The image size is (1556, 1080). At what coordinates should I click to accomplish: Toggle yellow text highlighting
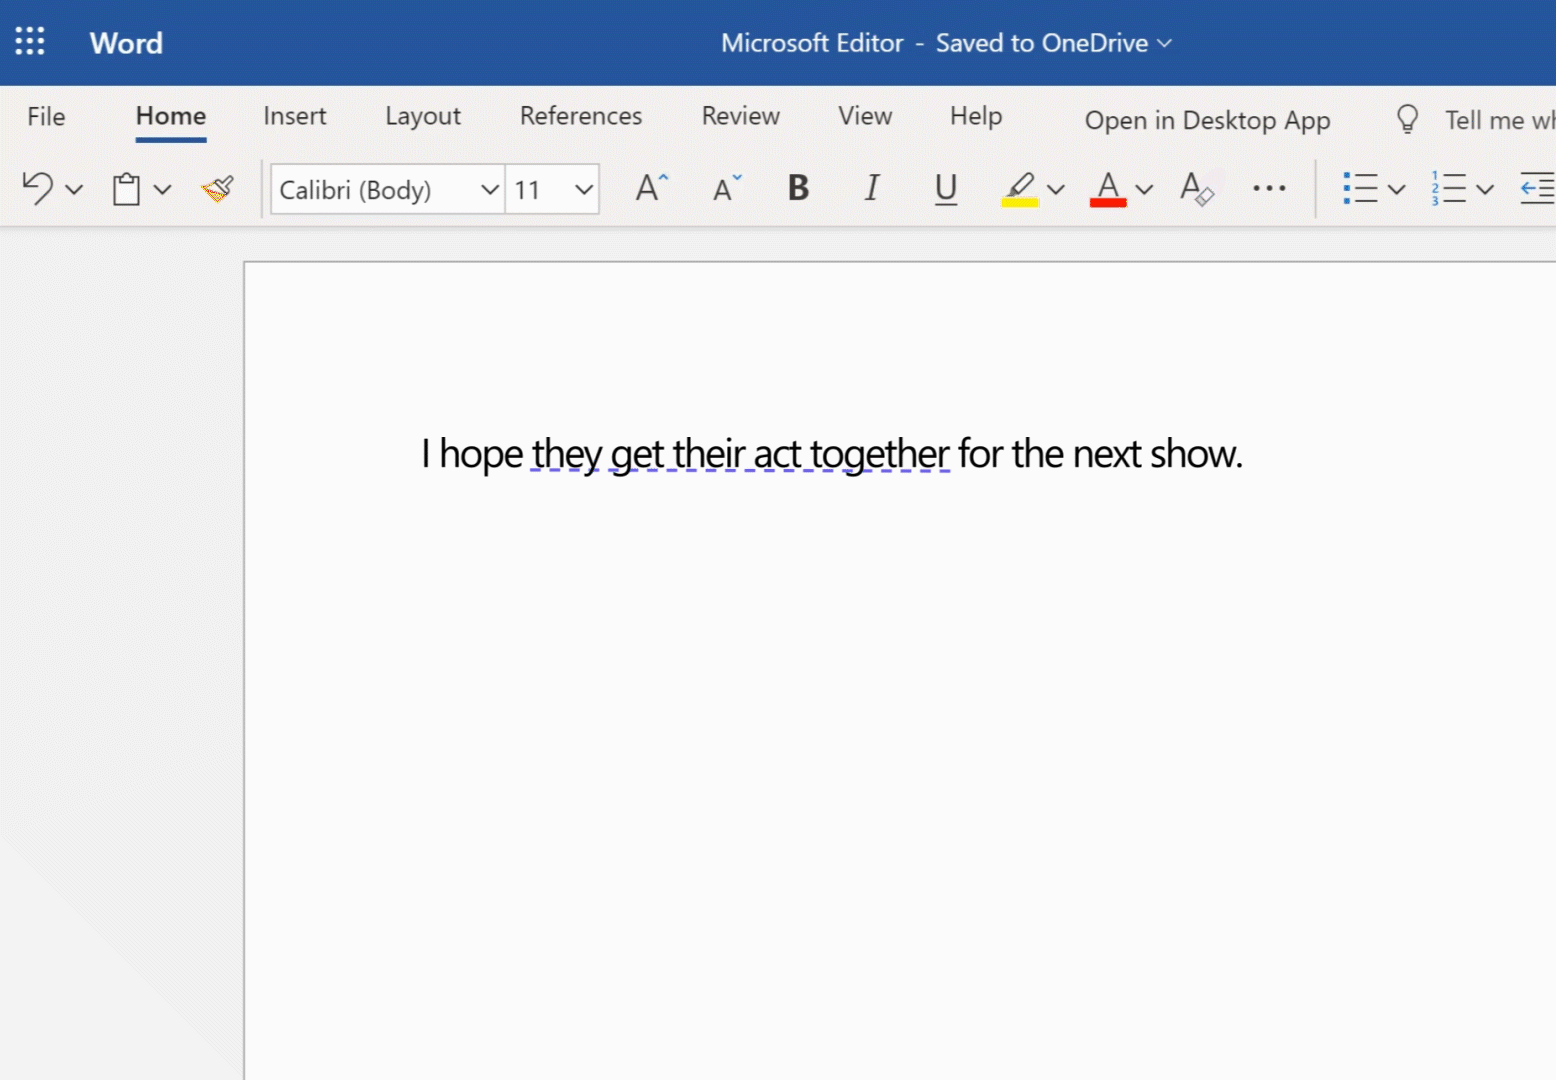coord(1019,188)
